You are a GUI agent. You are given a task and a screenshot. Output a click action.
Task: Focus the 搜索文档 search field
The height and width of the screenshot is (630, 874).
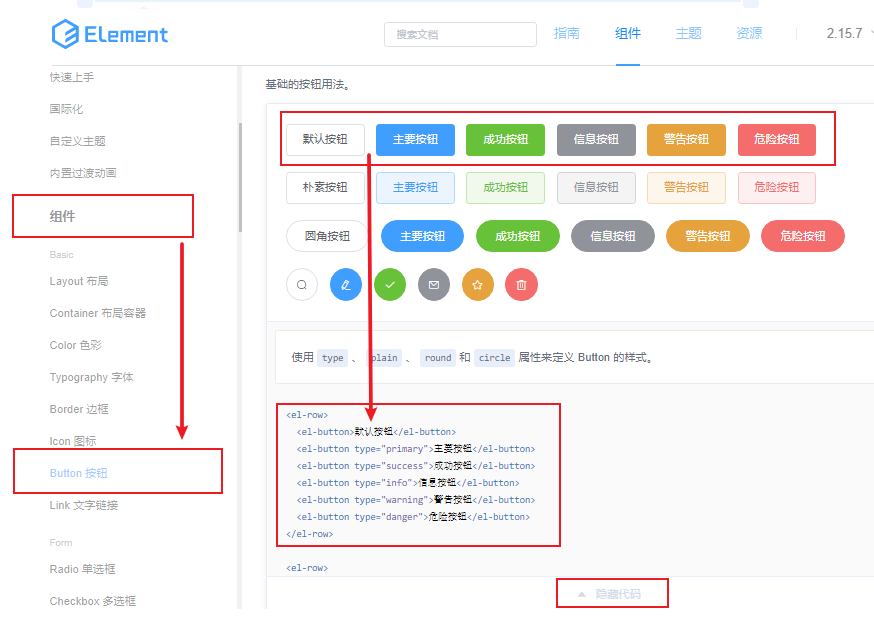click(x=460, y=34)
